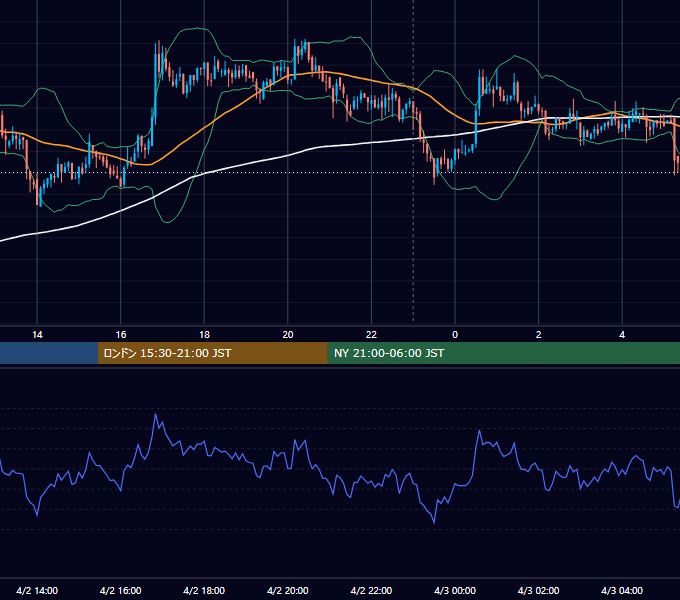
Task: Click the 14 hour label on price axis
Action: (37, 335)
